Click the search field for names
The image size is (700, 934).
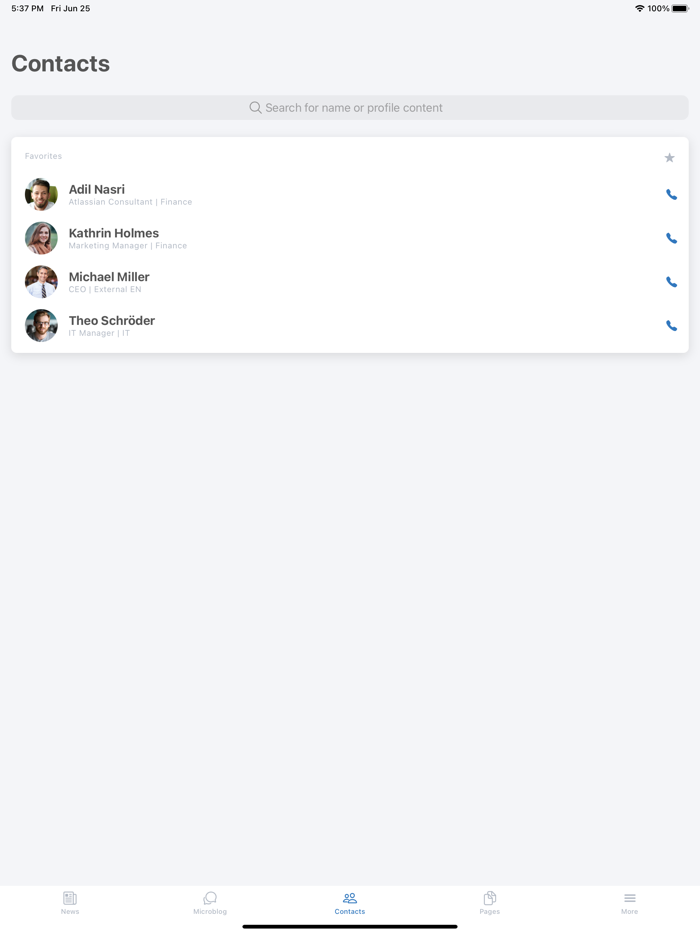click(350, 108)
